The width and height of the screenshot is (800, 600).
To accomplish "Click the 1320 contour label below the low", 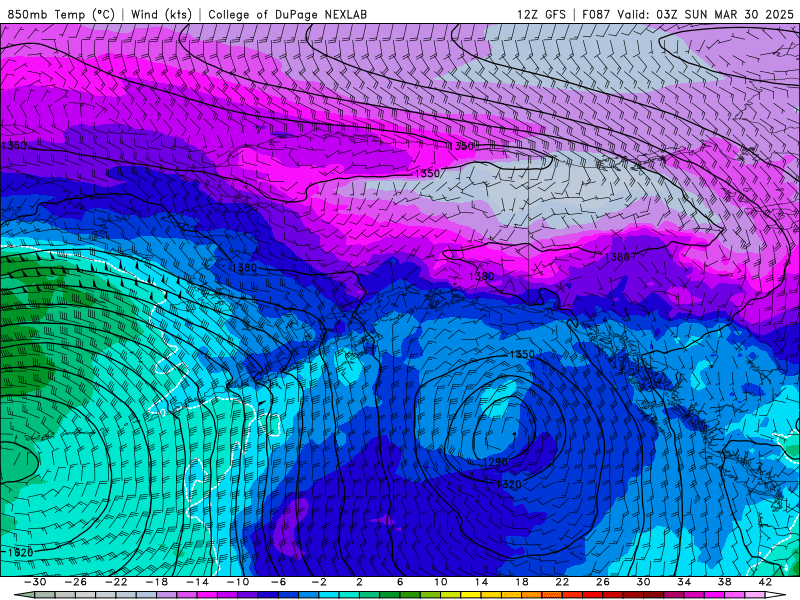I will [x=509, y=484].
